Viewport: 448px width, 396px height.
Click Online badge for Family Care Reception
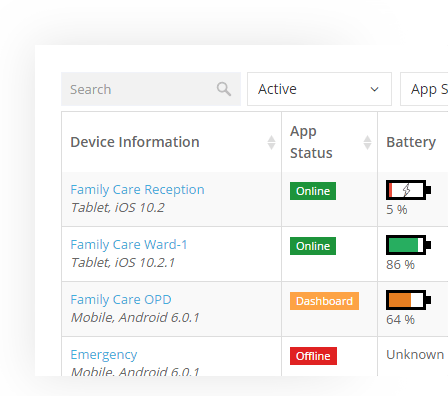click(x=313, y=191)
